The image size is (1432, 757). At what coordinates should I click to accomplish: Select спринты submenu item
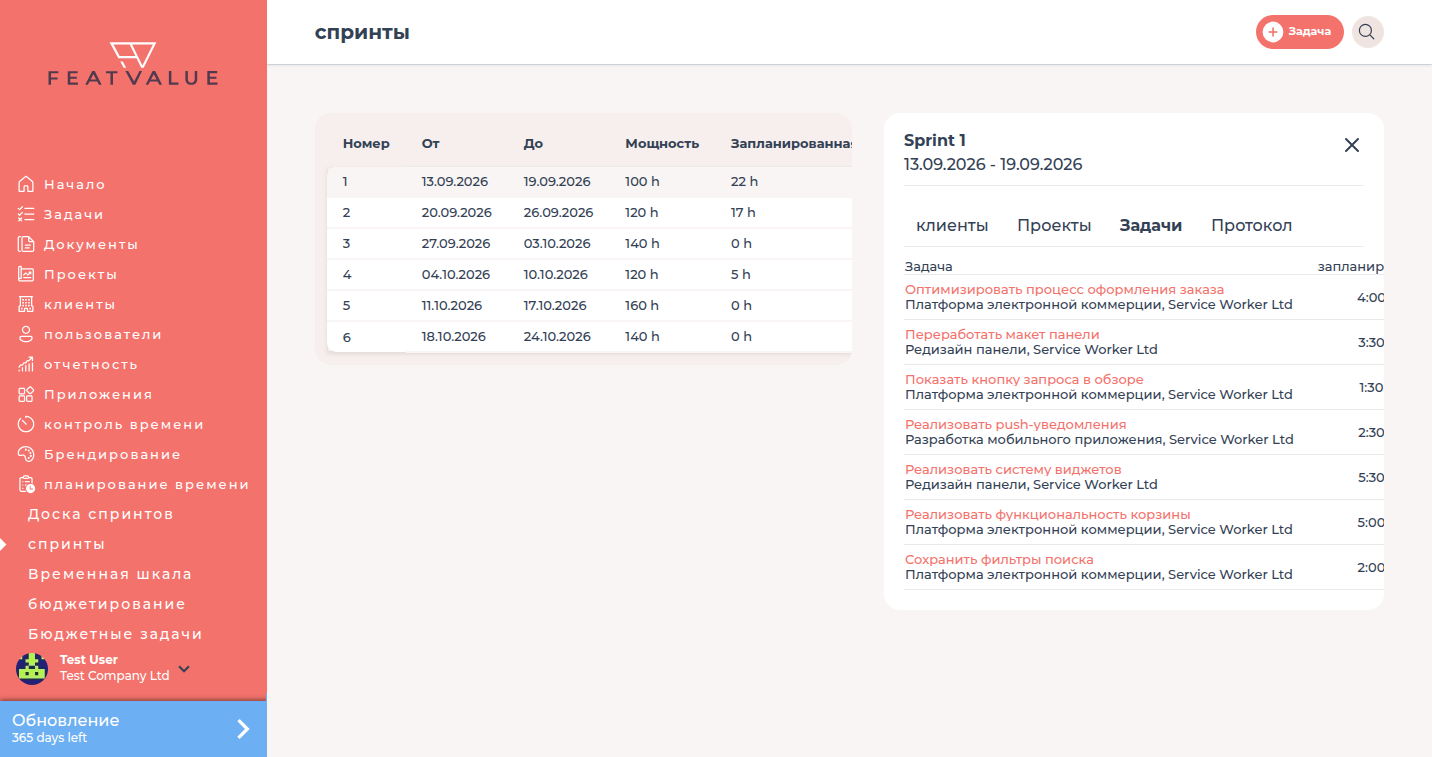pyautogui.click(x=66, y=544)
